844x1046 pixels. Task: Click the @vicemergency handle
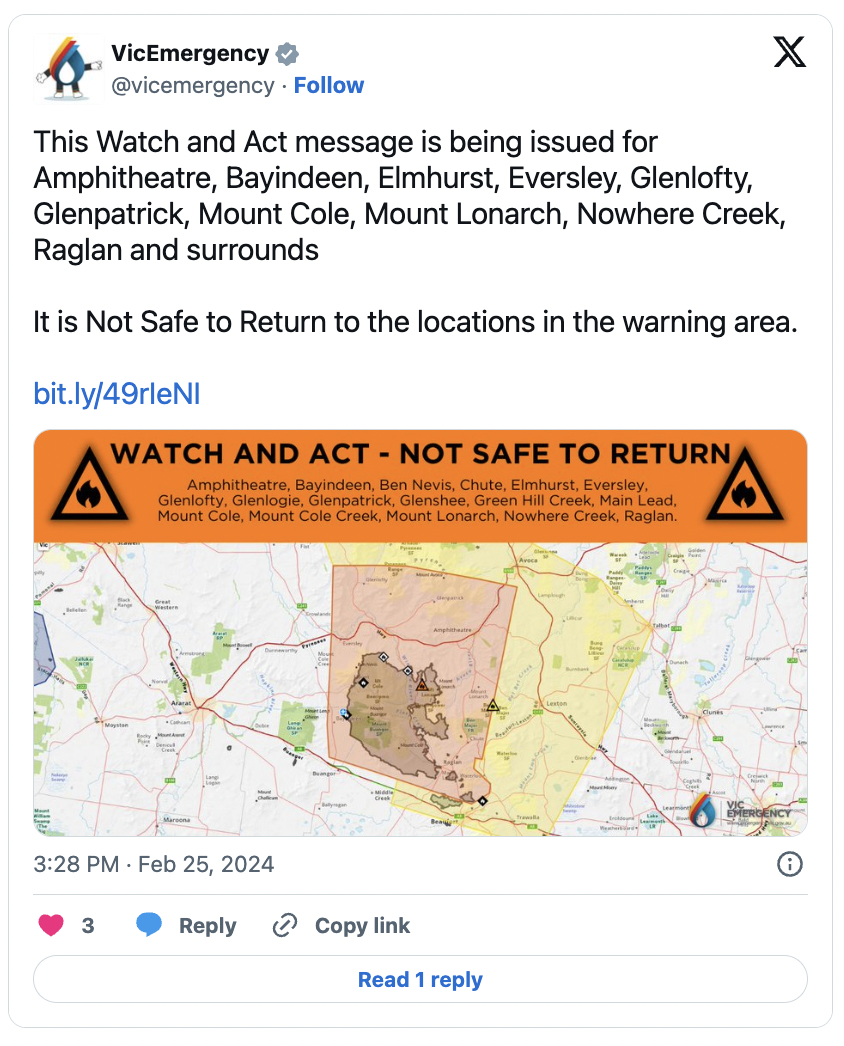pyautogui.click(x=193, y=86)
